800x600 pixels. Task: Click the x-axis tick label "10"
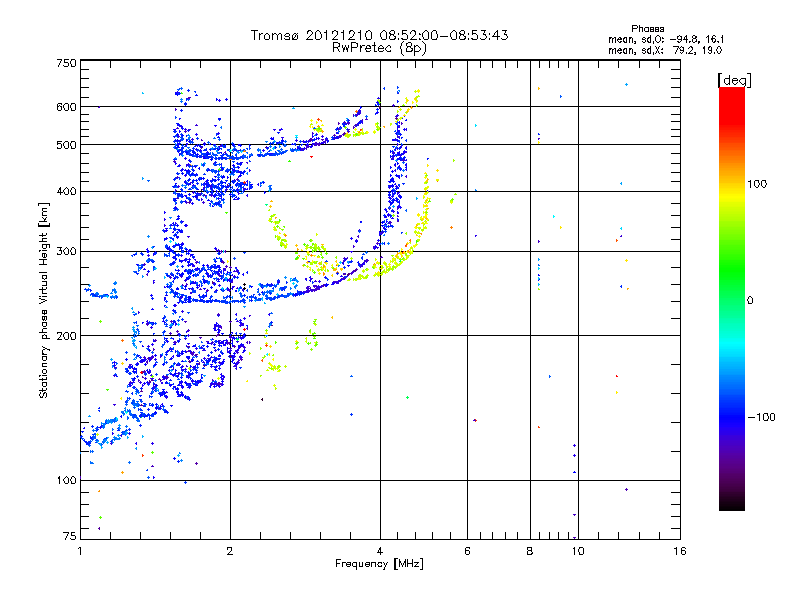click(578, 551)
